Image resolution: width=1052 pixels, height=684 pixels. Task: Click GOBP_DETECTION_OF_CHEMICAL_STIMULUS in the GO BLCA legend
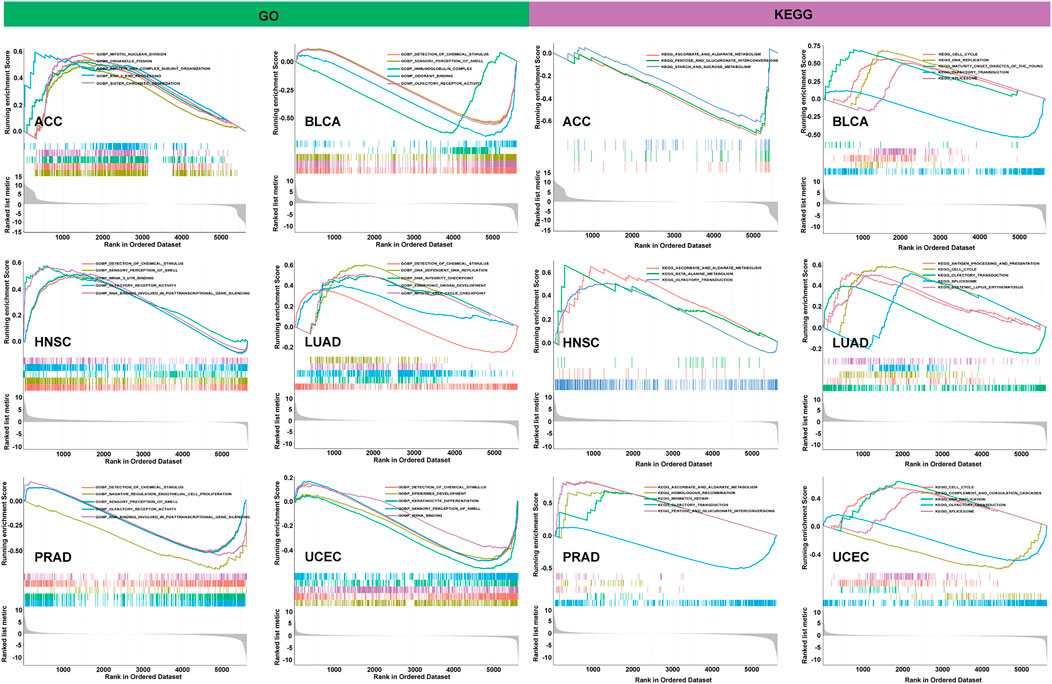[445, 54]
